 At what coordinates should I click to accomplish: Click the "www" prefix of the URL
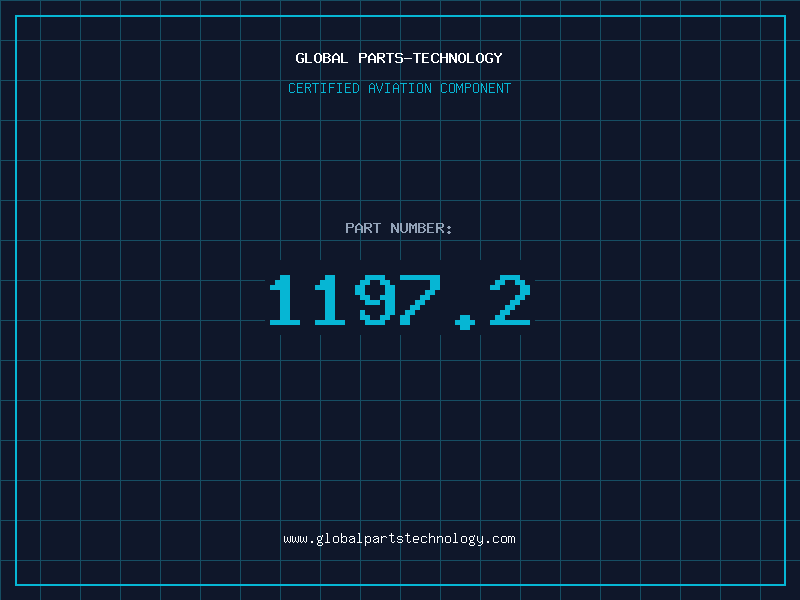(x=295, y=539)
